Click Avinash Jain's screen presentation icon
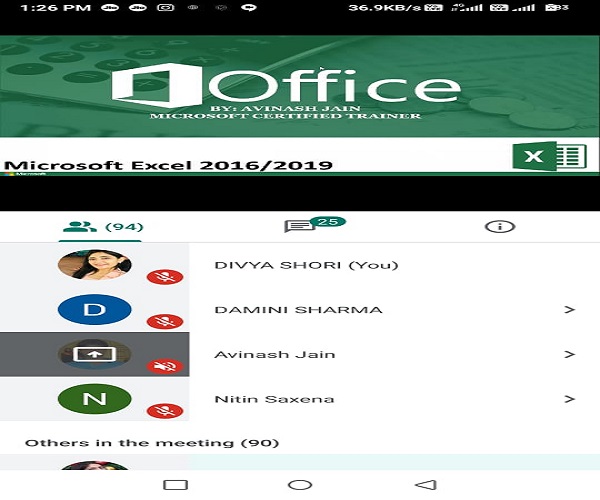The height and width of the screenshot is (500, 600). click(x=94, y=354)
